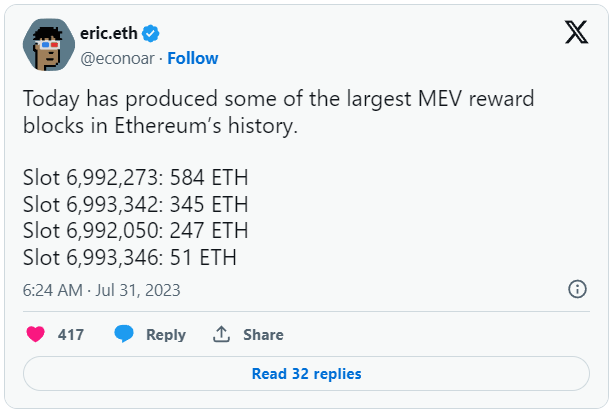
Task: Click the share upload arrow icon
Action: [221, 334]
